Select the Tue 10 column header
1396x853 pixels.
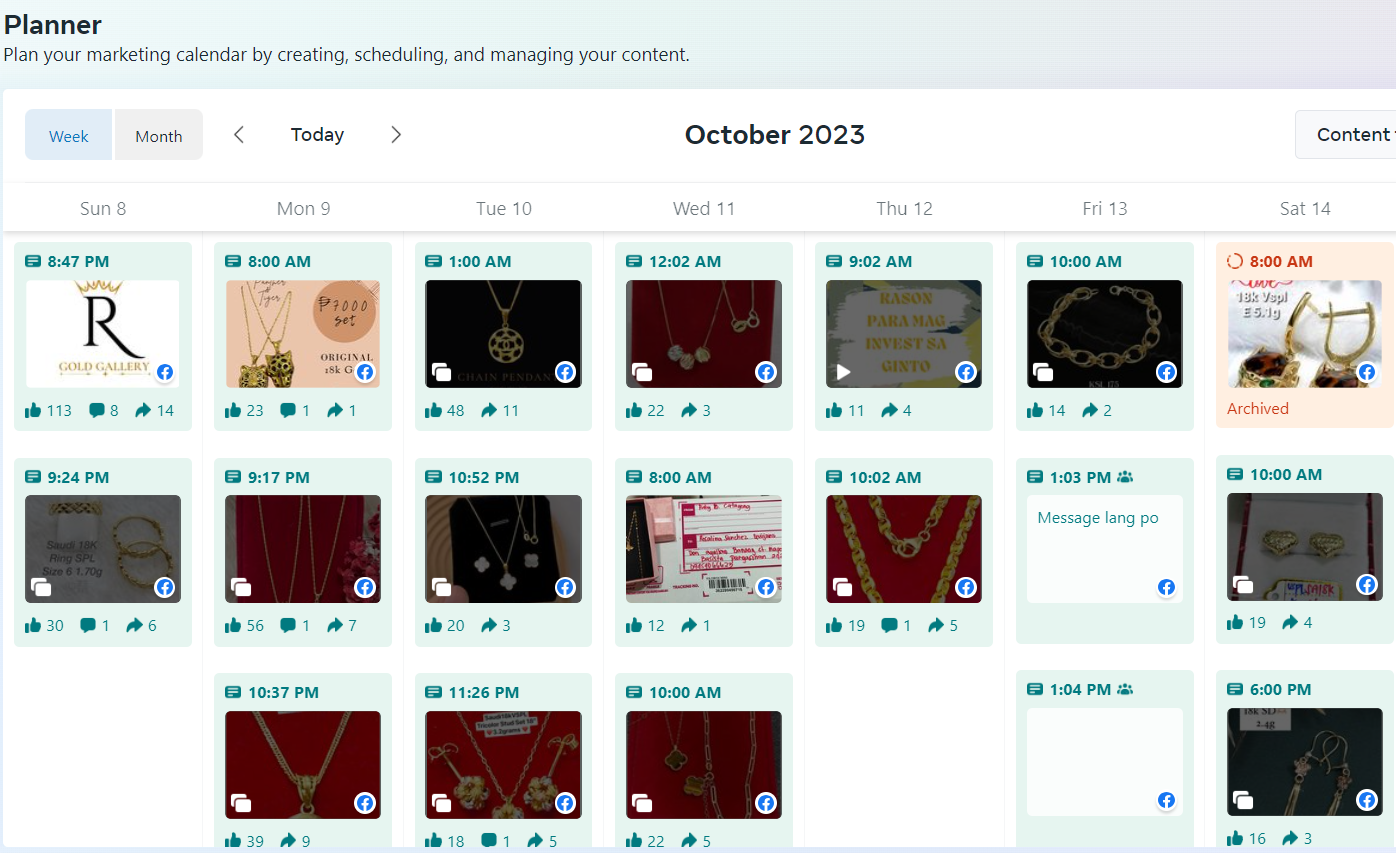click(x=504, y=208)
